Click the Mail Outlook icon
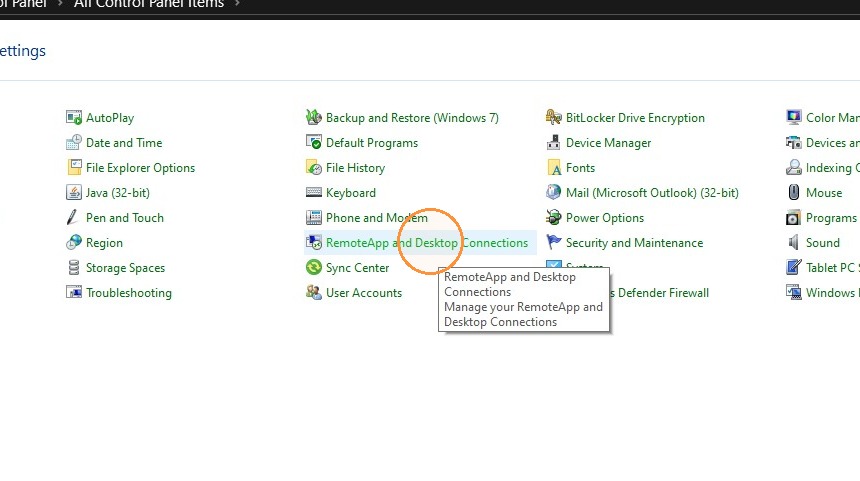The image size is (860, 481). pyautogui.click(x=553, y=193)
